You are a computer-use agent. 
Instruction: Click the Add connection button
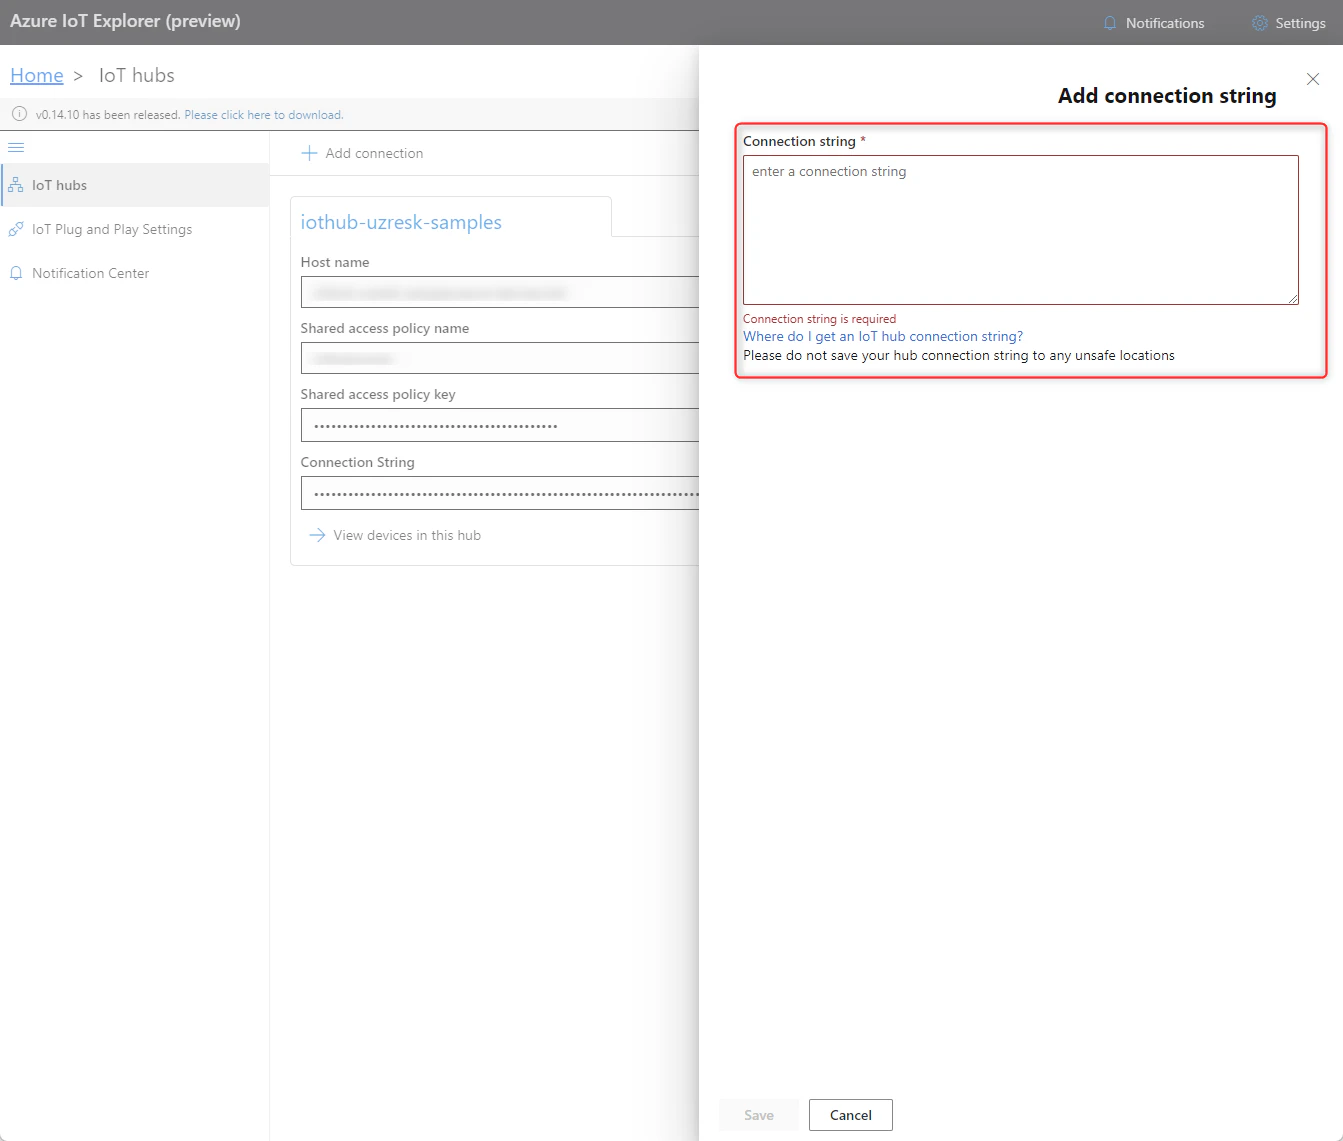(362, 153)
